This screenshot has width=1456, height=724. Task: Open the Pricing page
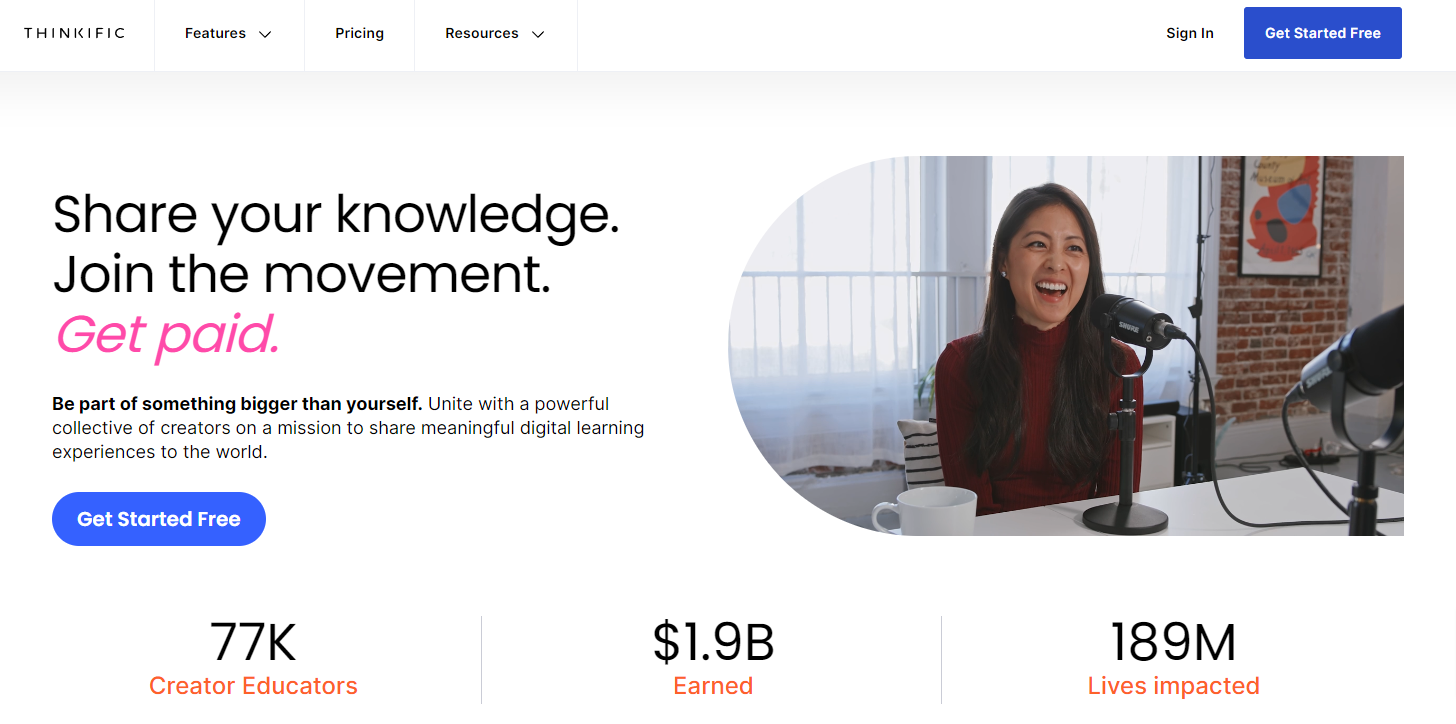[x=360, y=34]
